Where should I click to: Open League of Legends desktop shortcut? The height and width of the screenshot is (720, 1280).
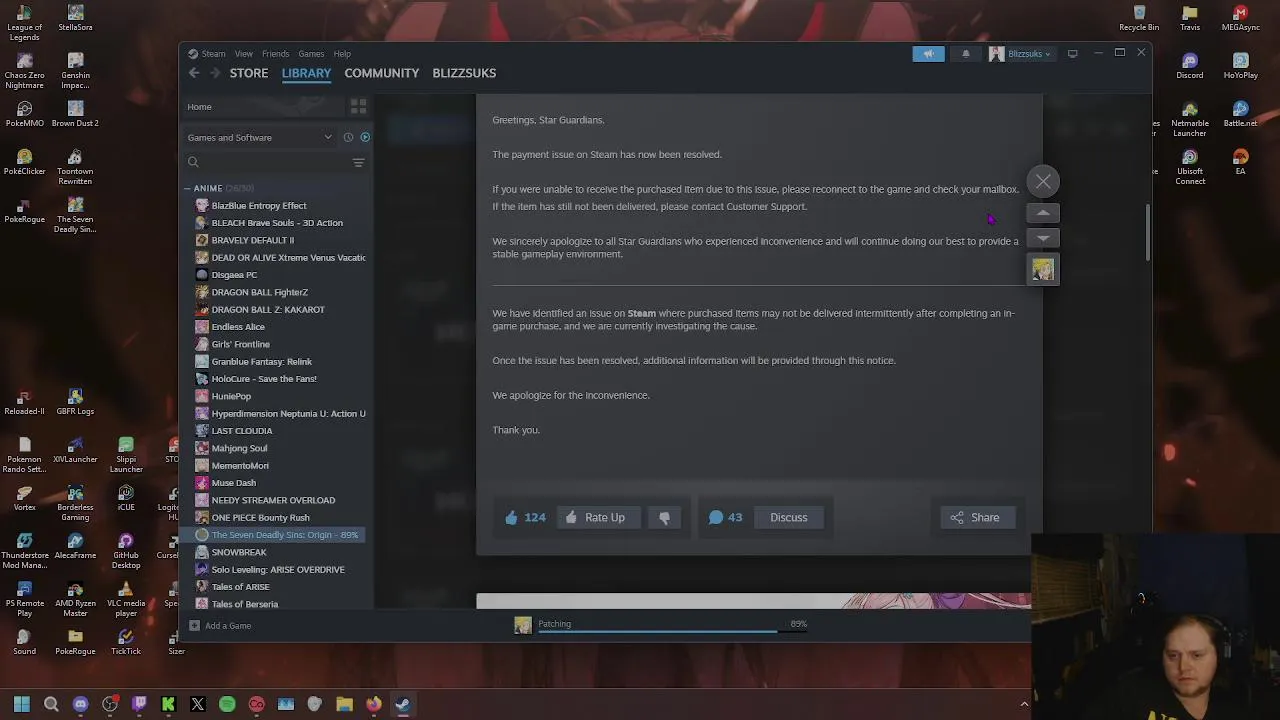25,23
